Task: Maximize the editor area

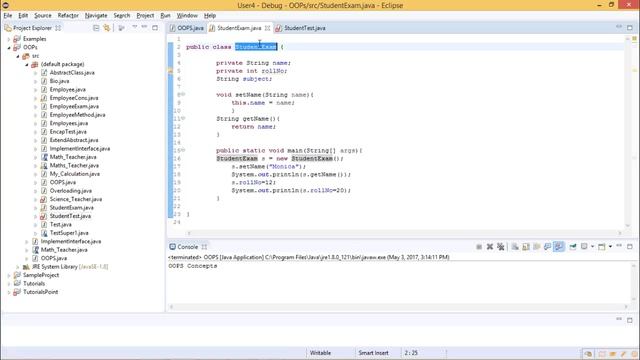Action: pyautogui.click(x=630, y=28)
